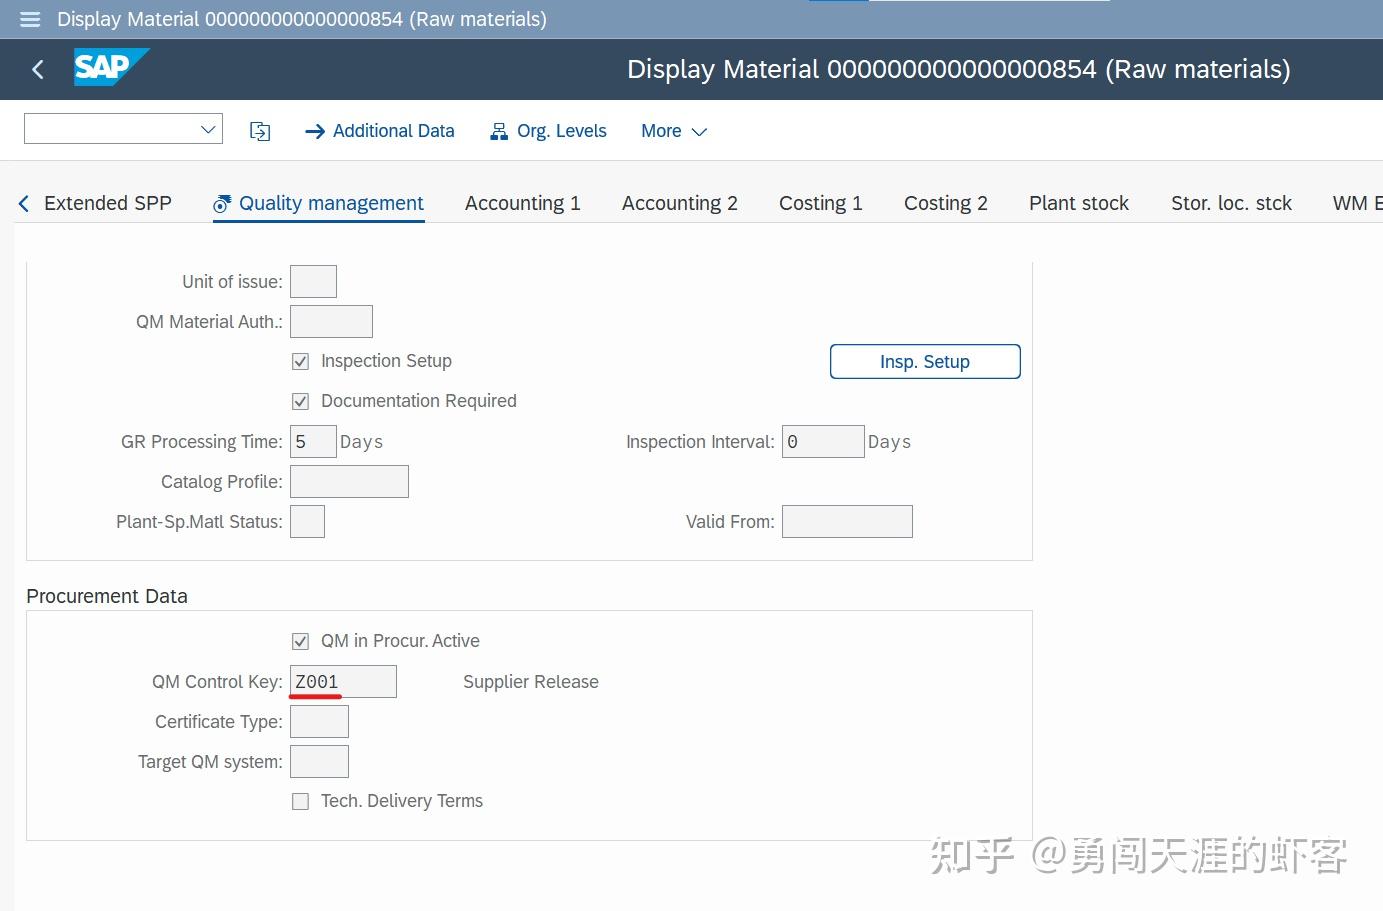Switch to the Accounting 1 tab
This screenshot has width=1383, height=911.
click(x=522, y=202)
